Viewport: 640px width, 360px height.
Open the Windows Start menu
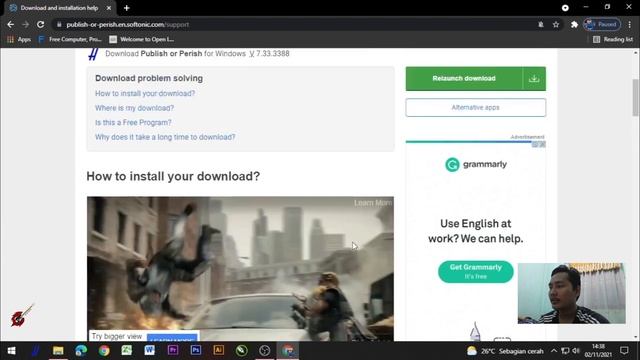pos(11,351)
